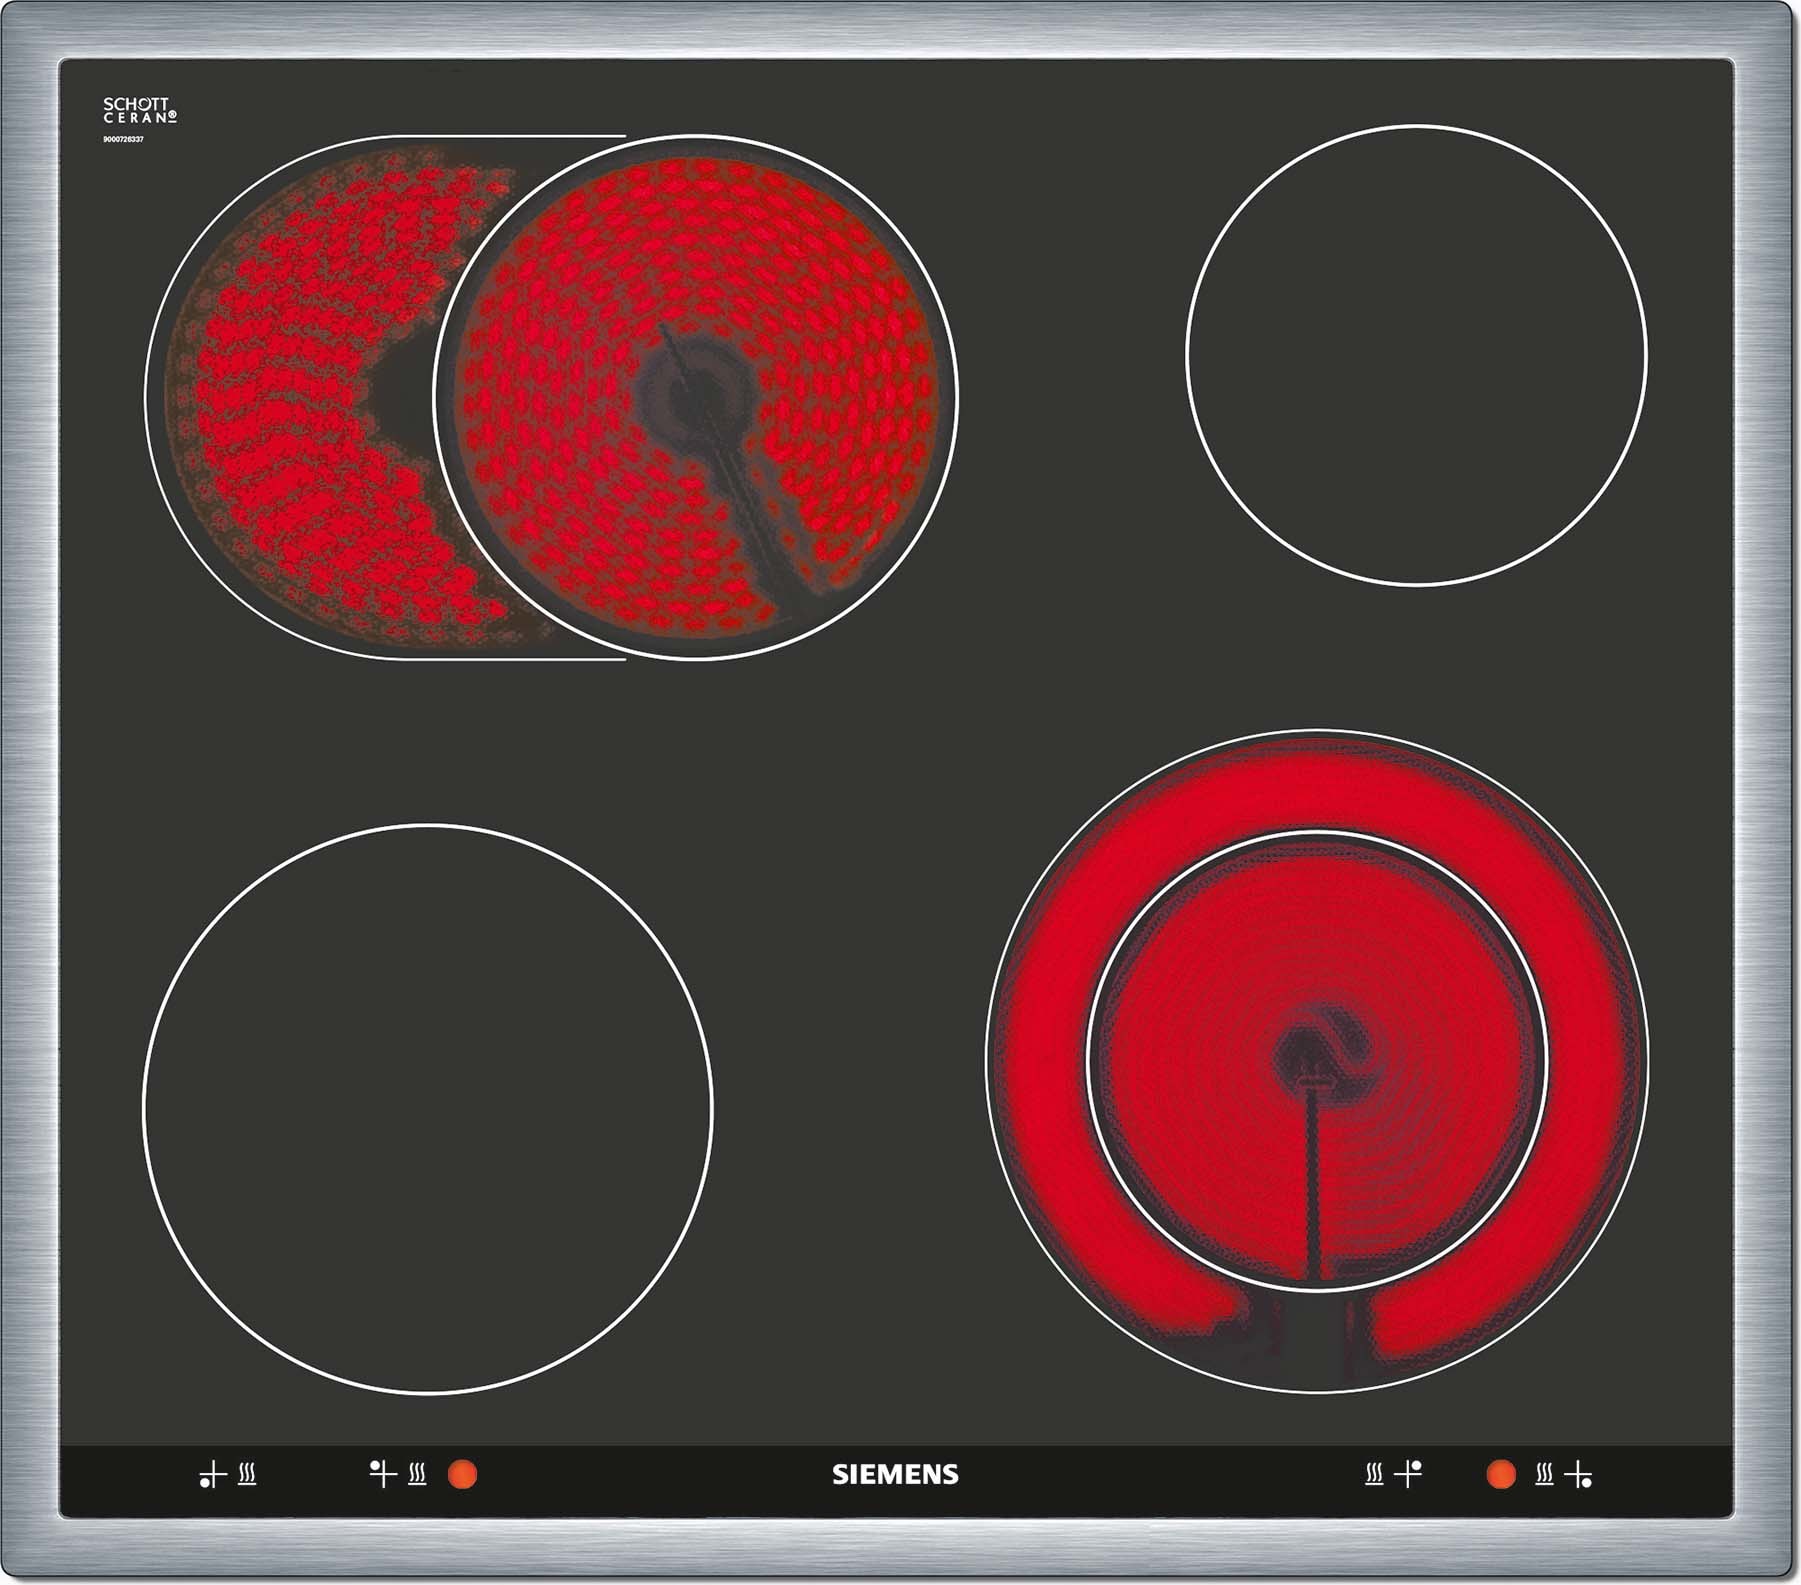Touch center of glowing rear-left round burner

(x=696, y=397)
